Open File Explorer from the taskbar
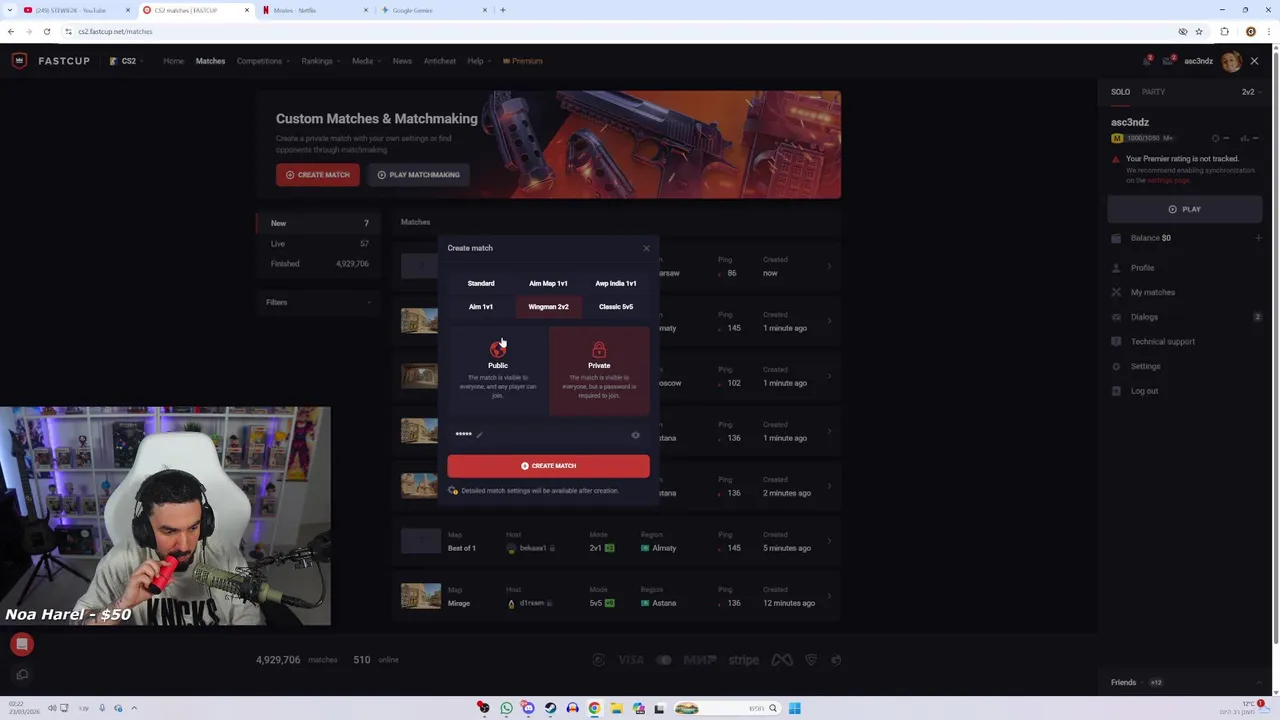The width and height of the screenshot is (1280, 720). [616, 708]
